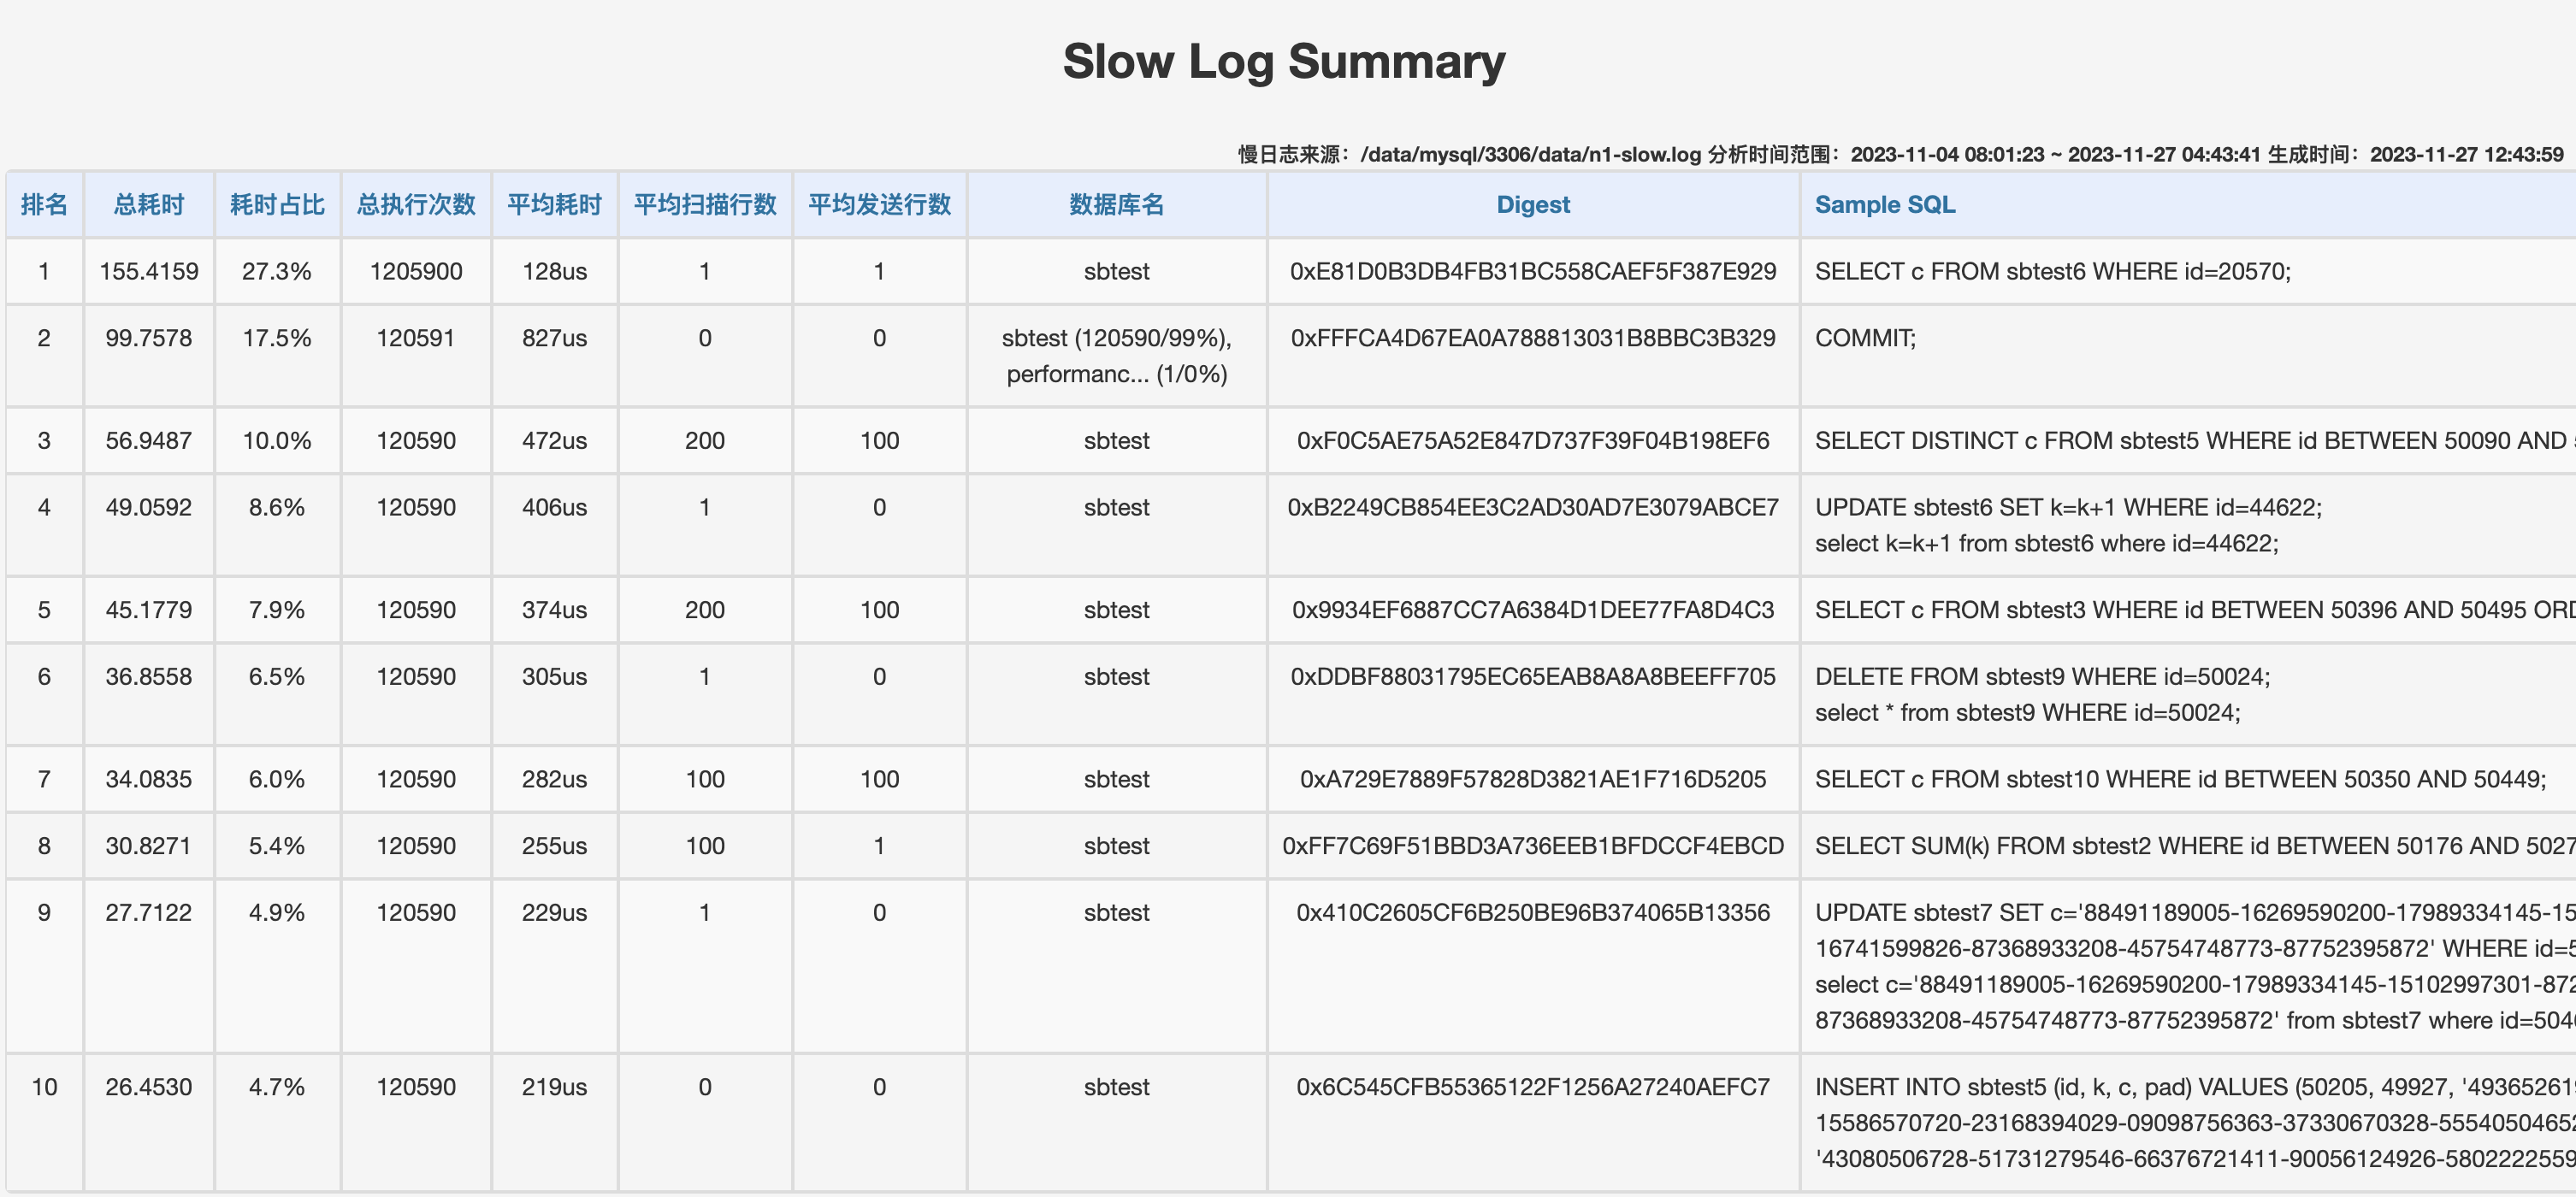Select the 155.4159 total time value

pos(148,270)
